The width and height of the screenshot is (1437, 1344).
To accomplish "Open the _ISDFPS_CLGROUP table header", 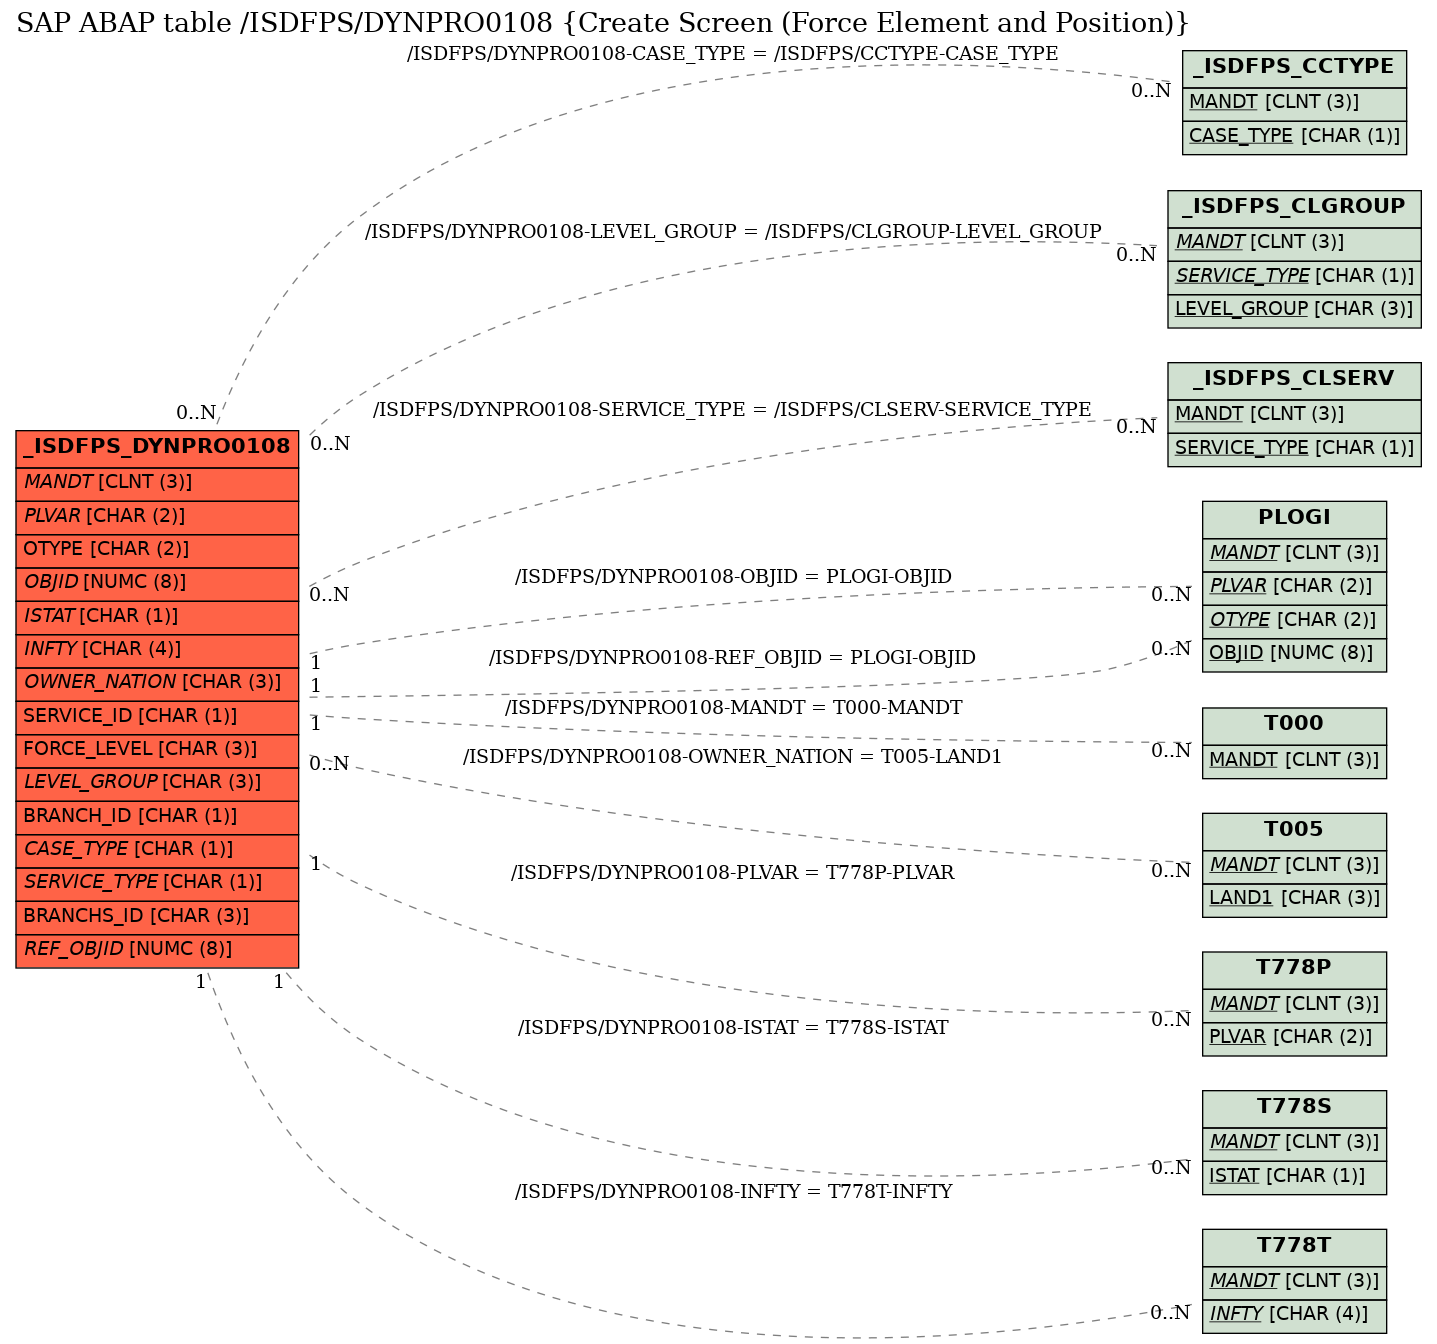I will coord(1294,207).
